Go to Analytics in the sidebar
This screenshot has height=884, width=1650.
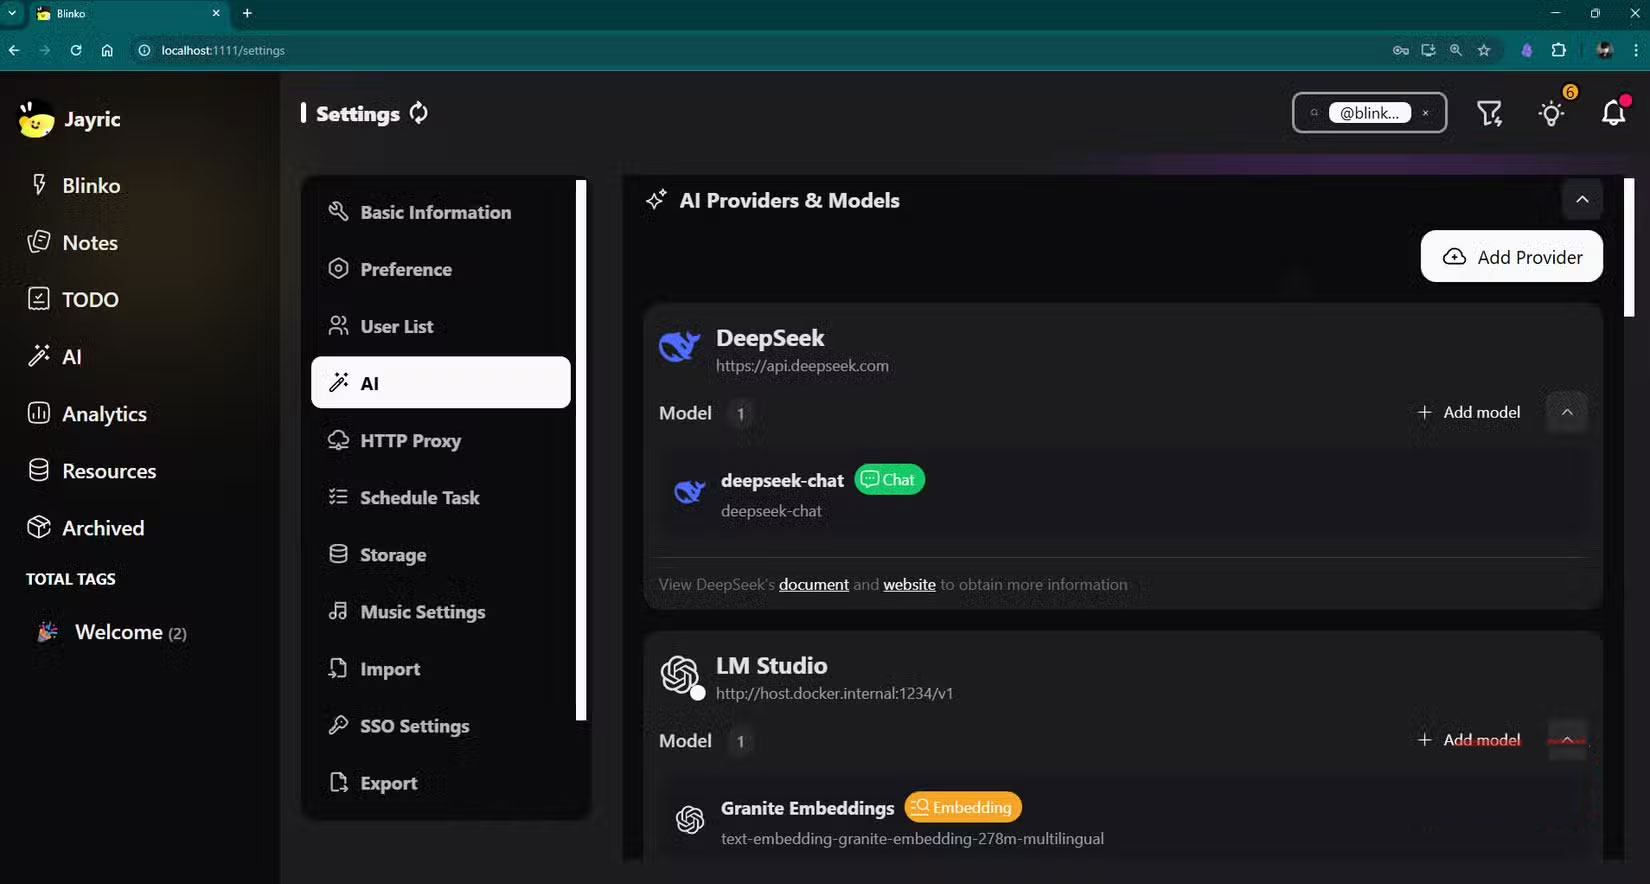point(104,414)
